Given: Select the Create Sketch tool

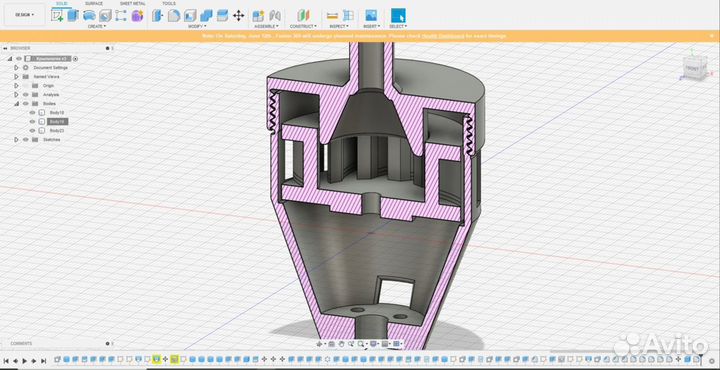Looking at the screenshot, I should click(x=57, y=16).
